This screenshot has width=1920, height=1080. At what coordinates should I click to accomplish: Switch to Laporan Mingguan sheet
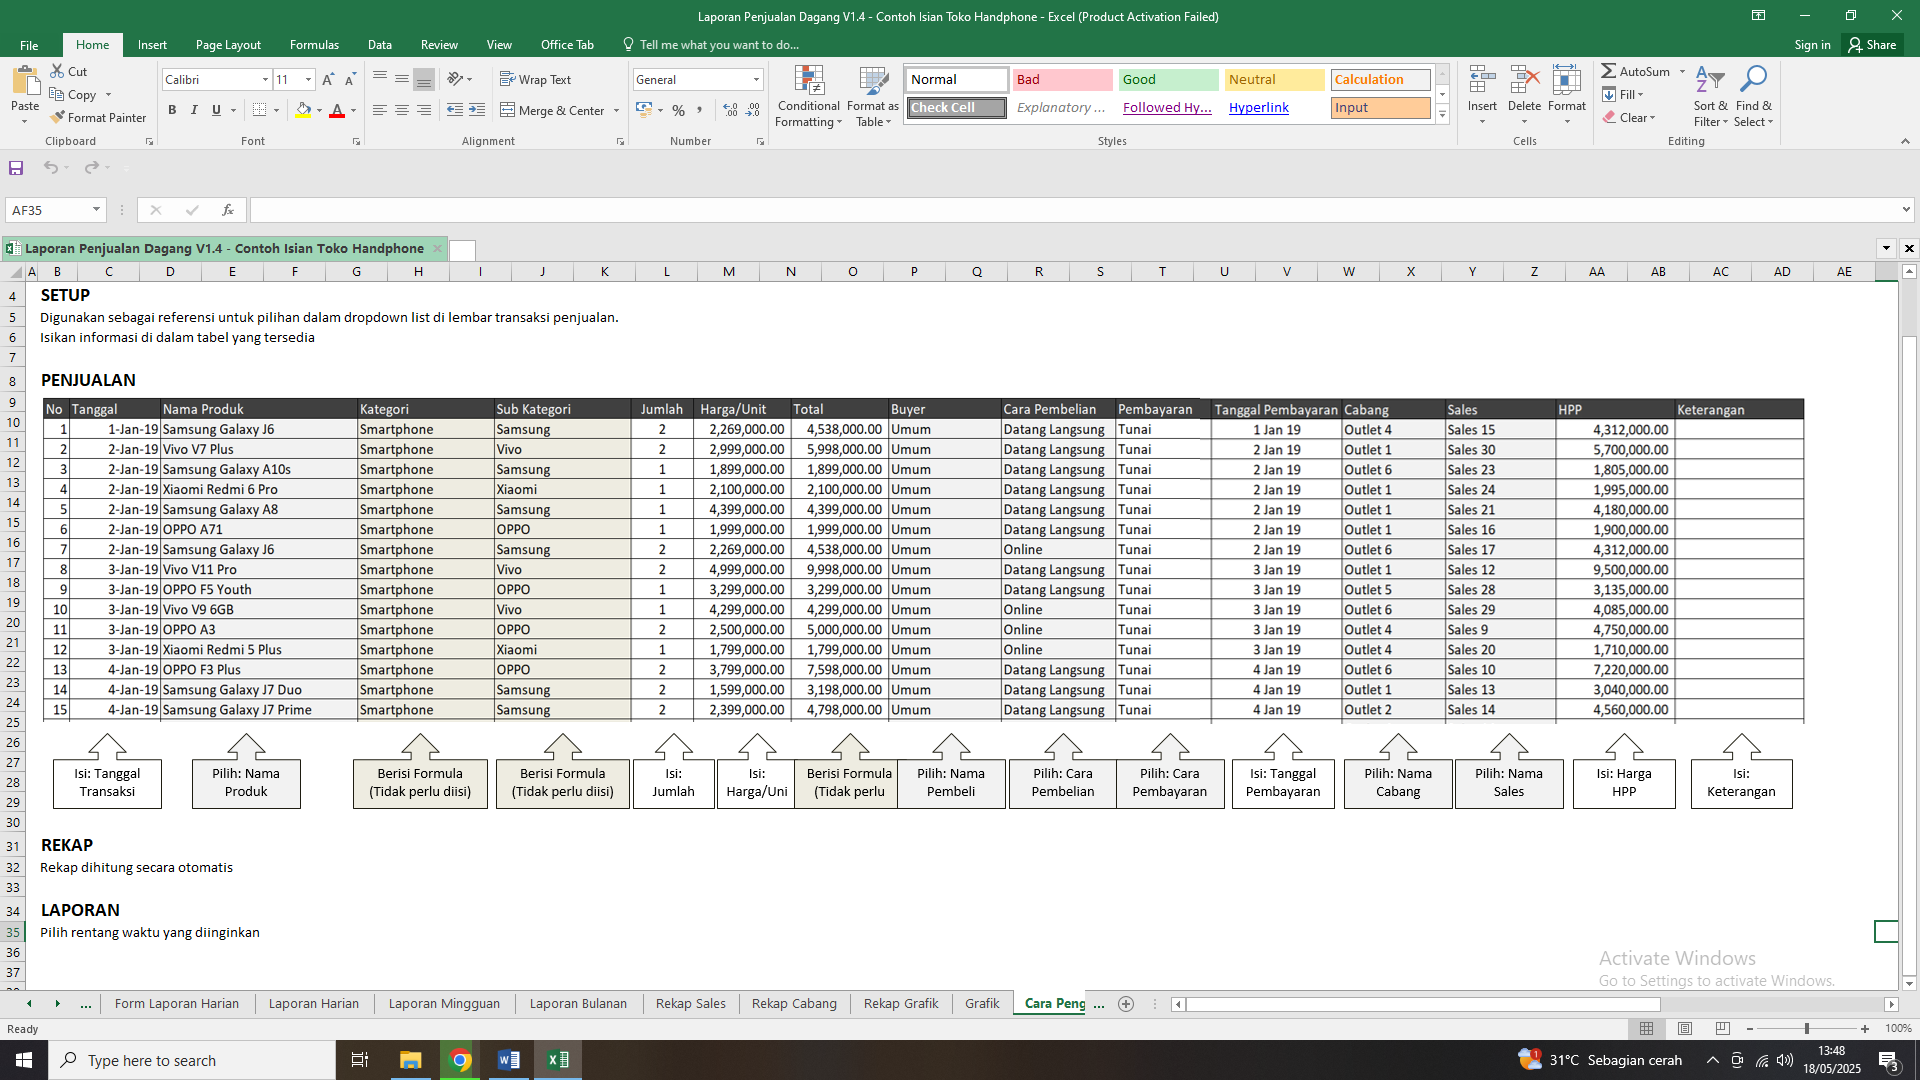[x=444, y=1004]
